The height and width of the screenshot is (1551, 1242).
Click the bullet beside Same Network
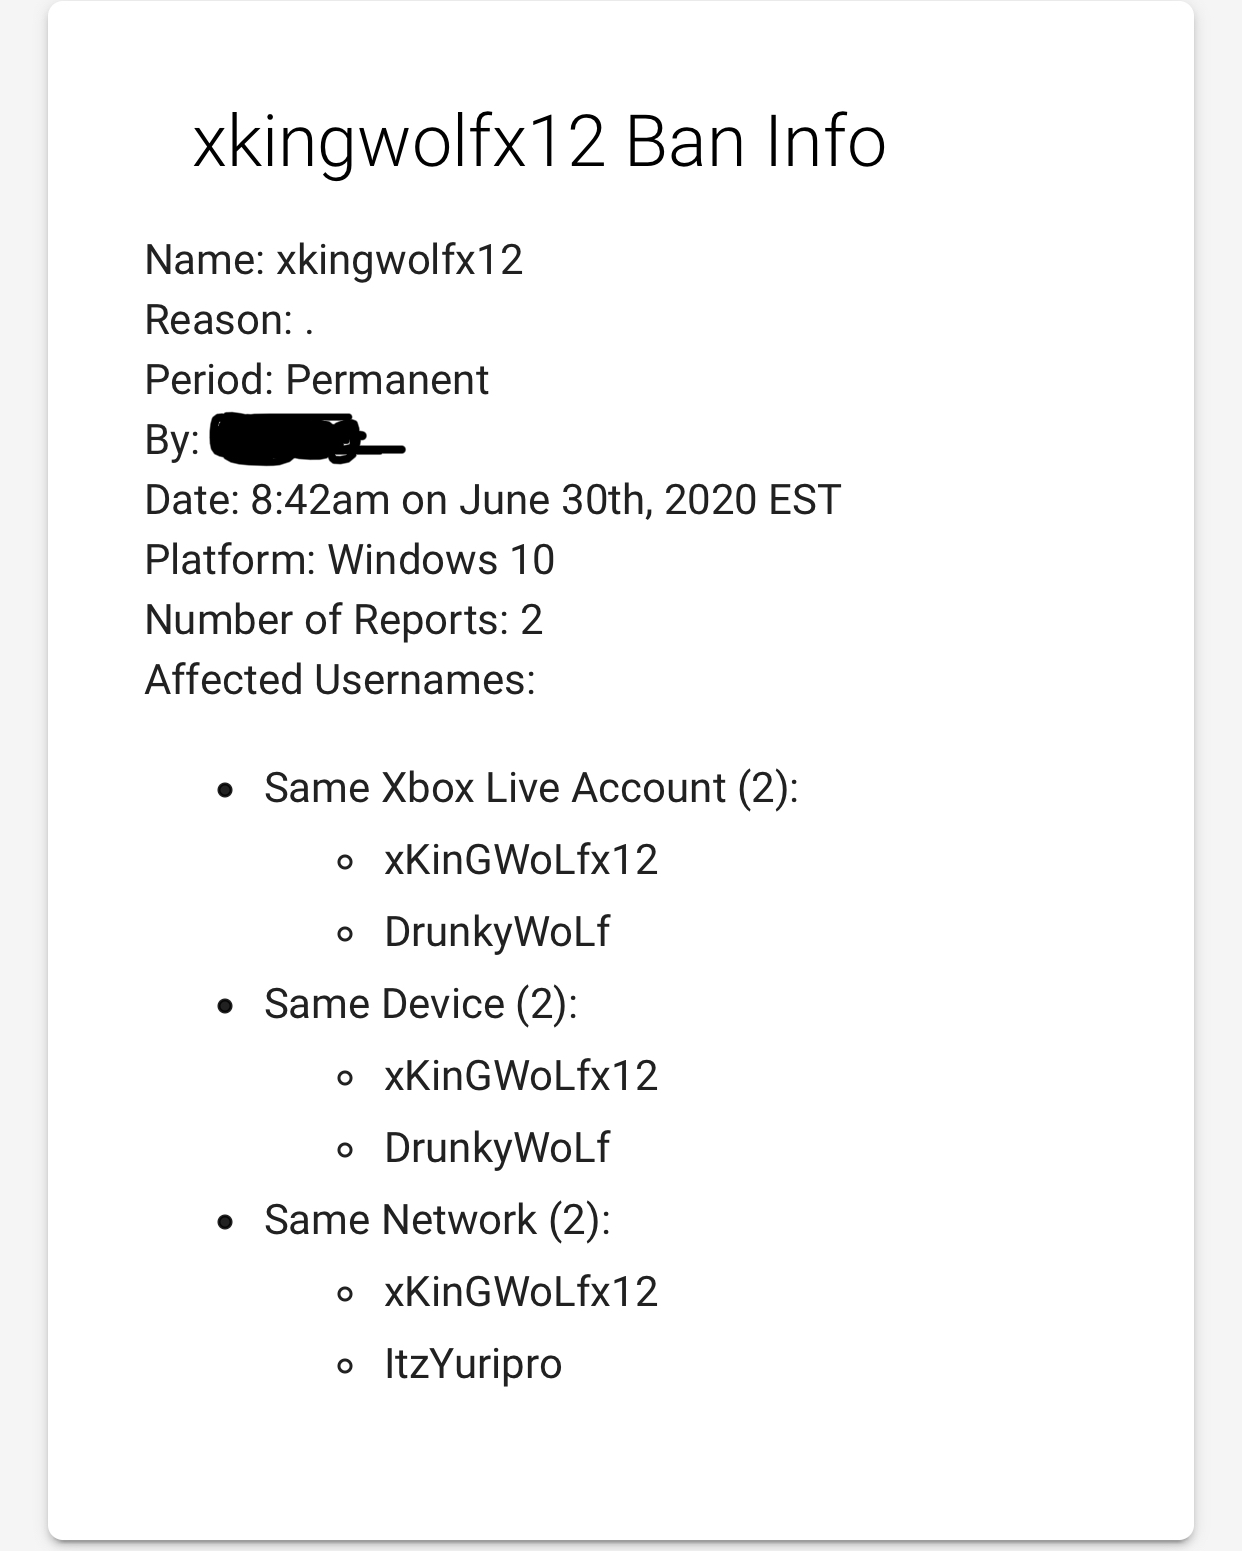click(226, 1222)
